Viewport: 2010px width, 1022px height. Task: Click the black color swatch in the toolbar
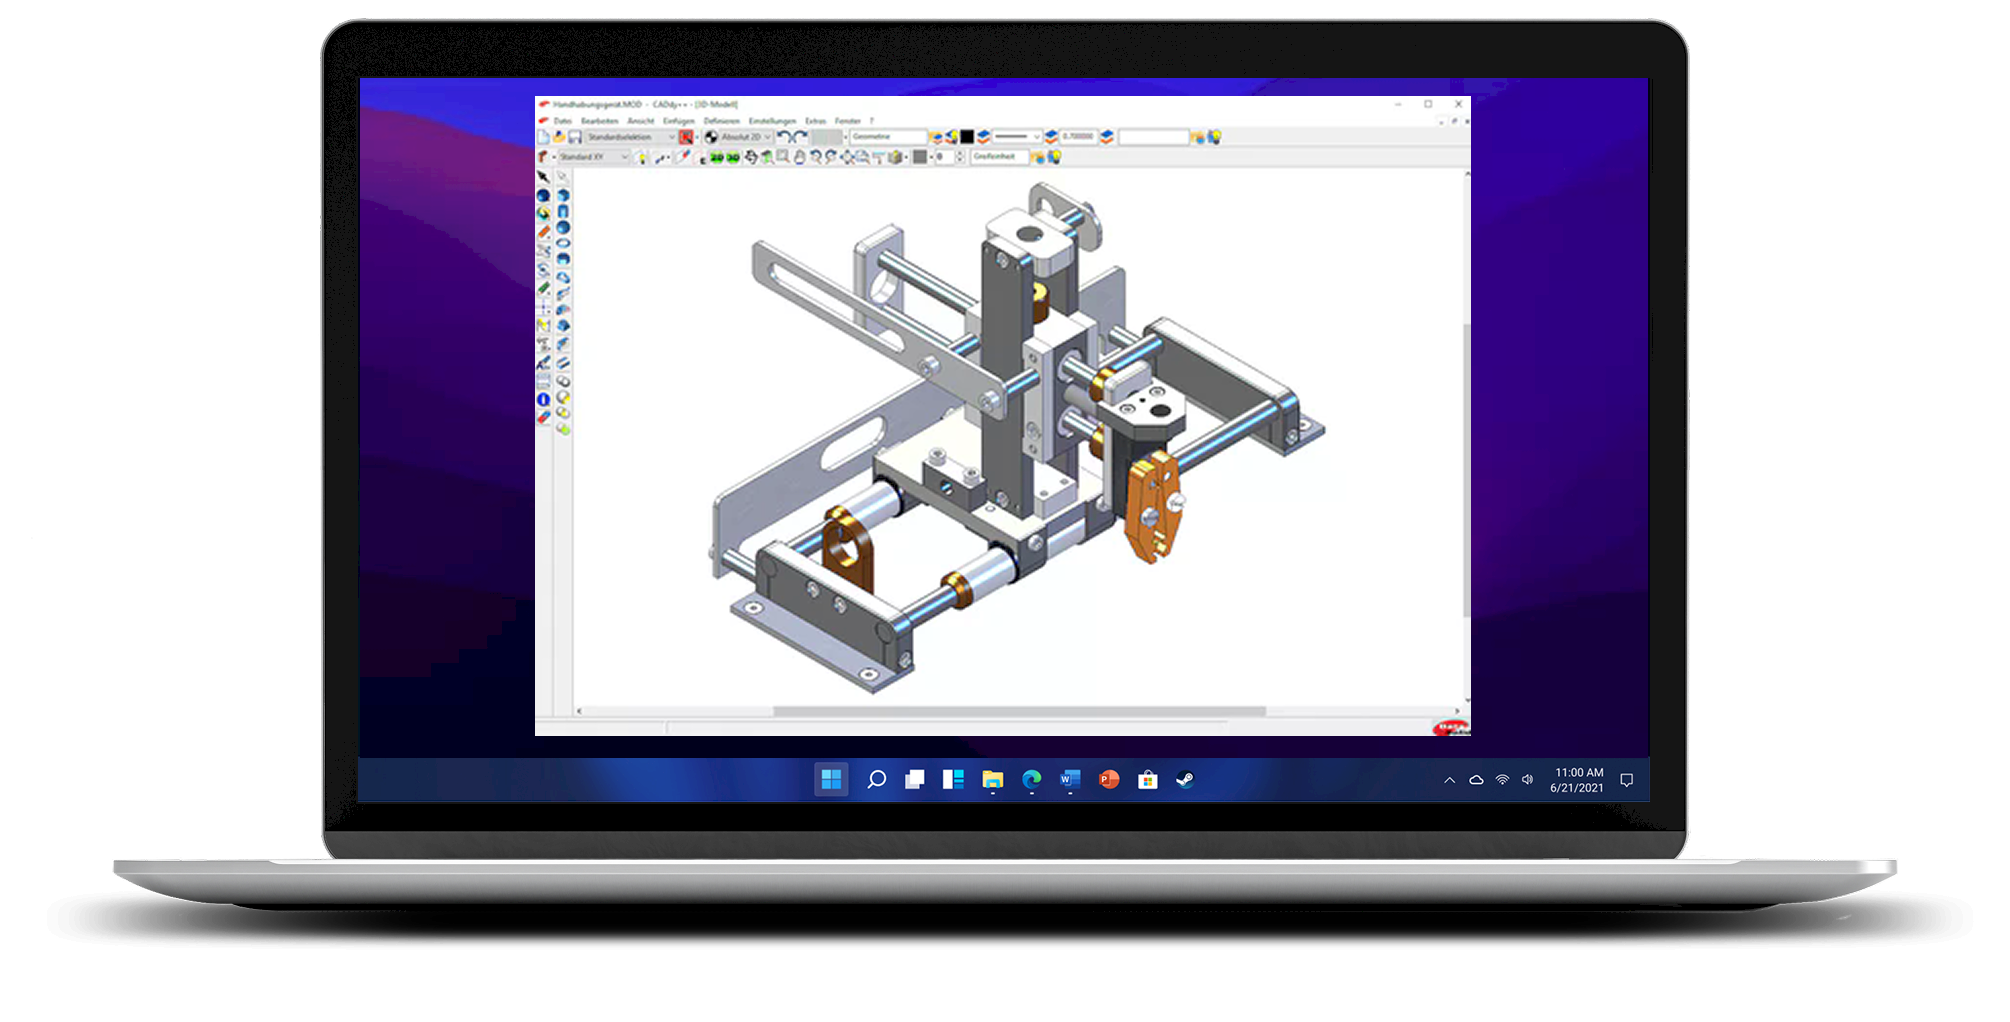pyautogui.click(x=967, y=137)
